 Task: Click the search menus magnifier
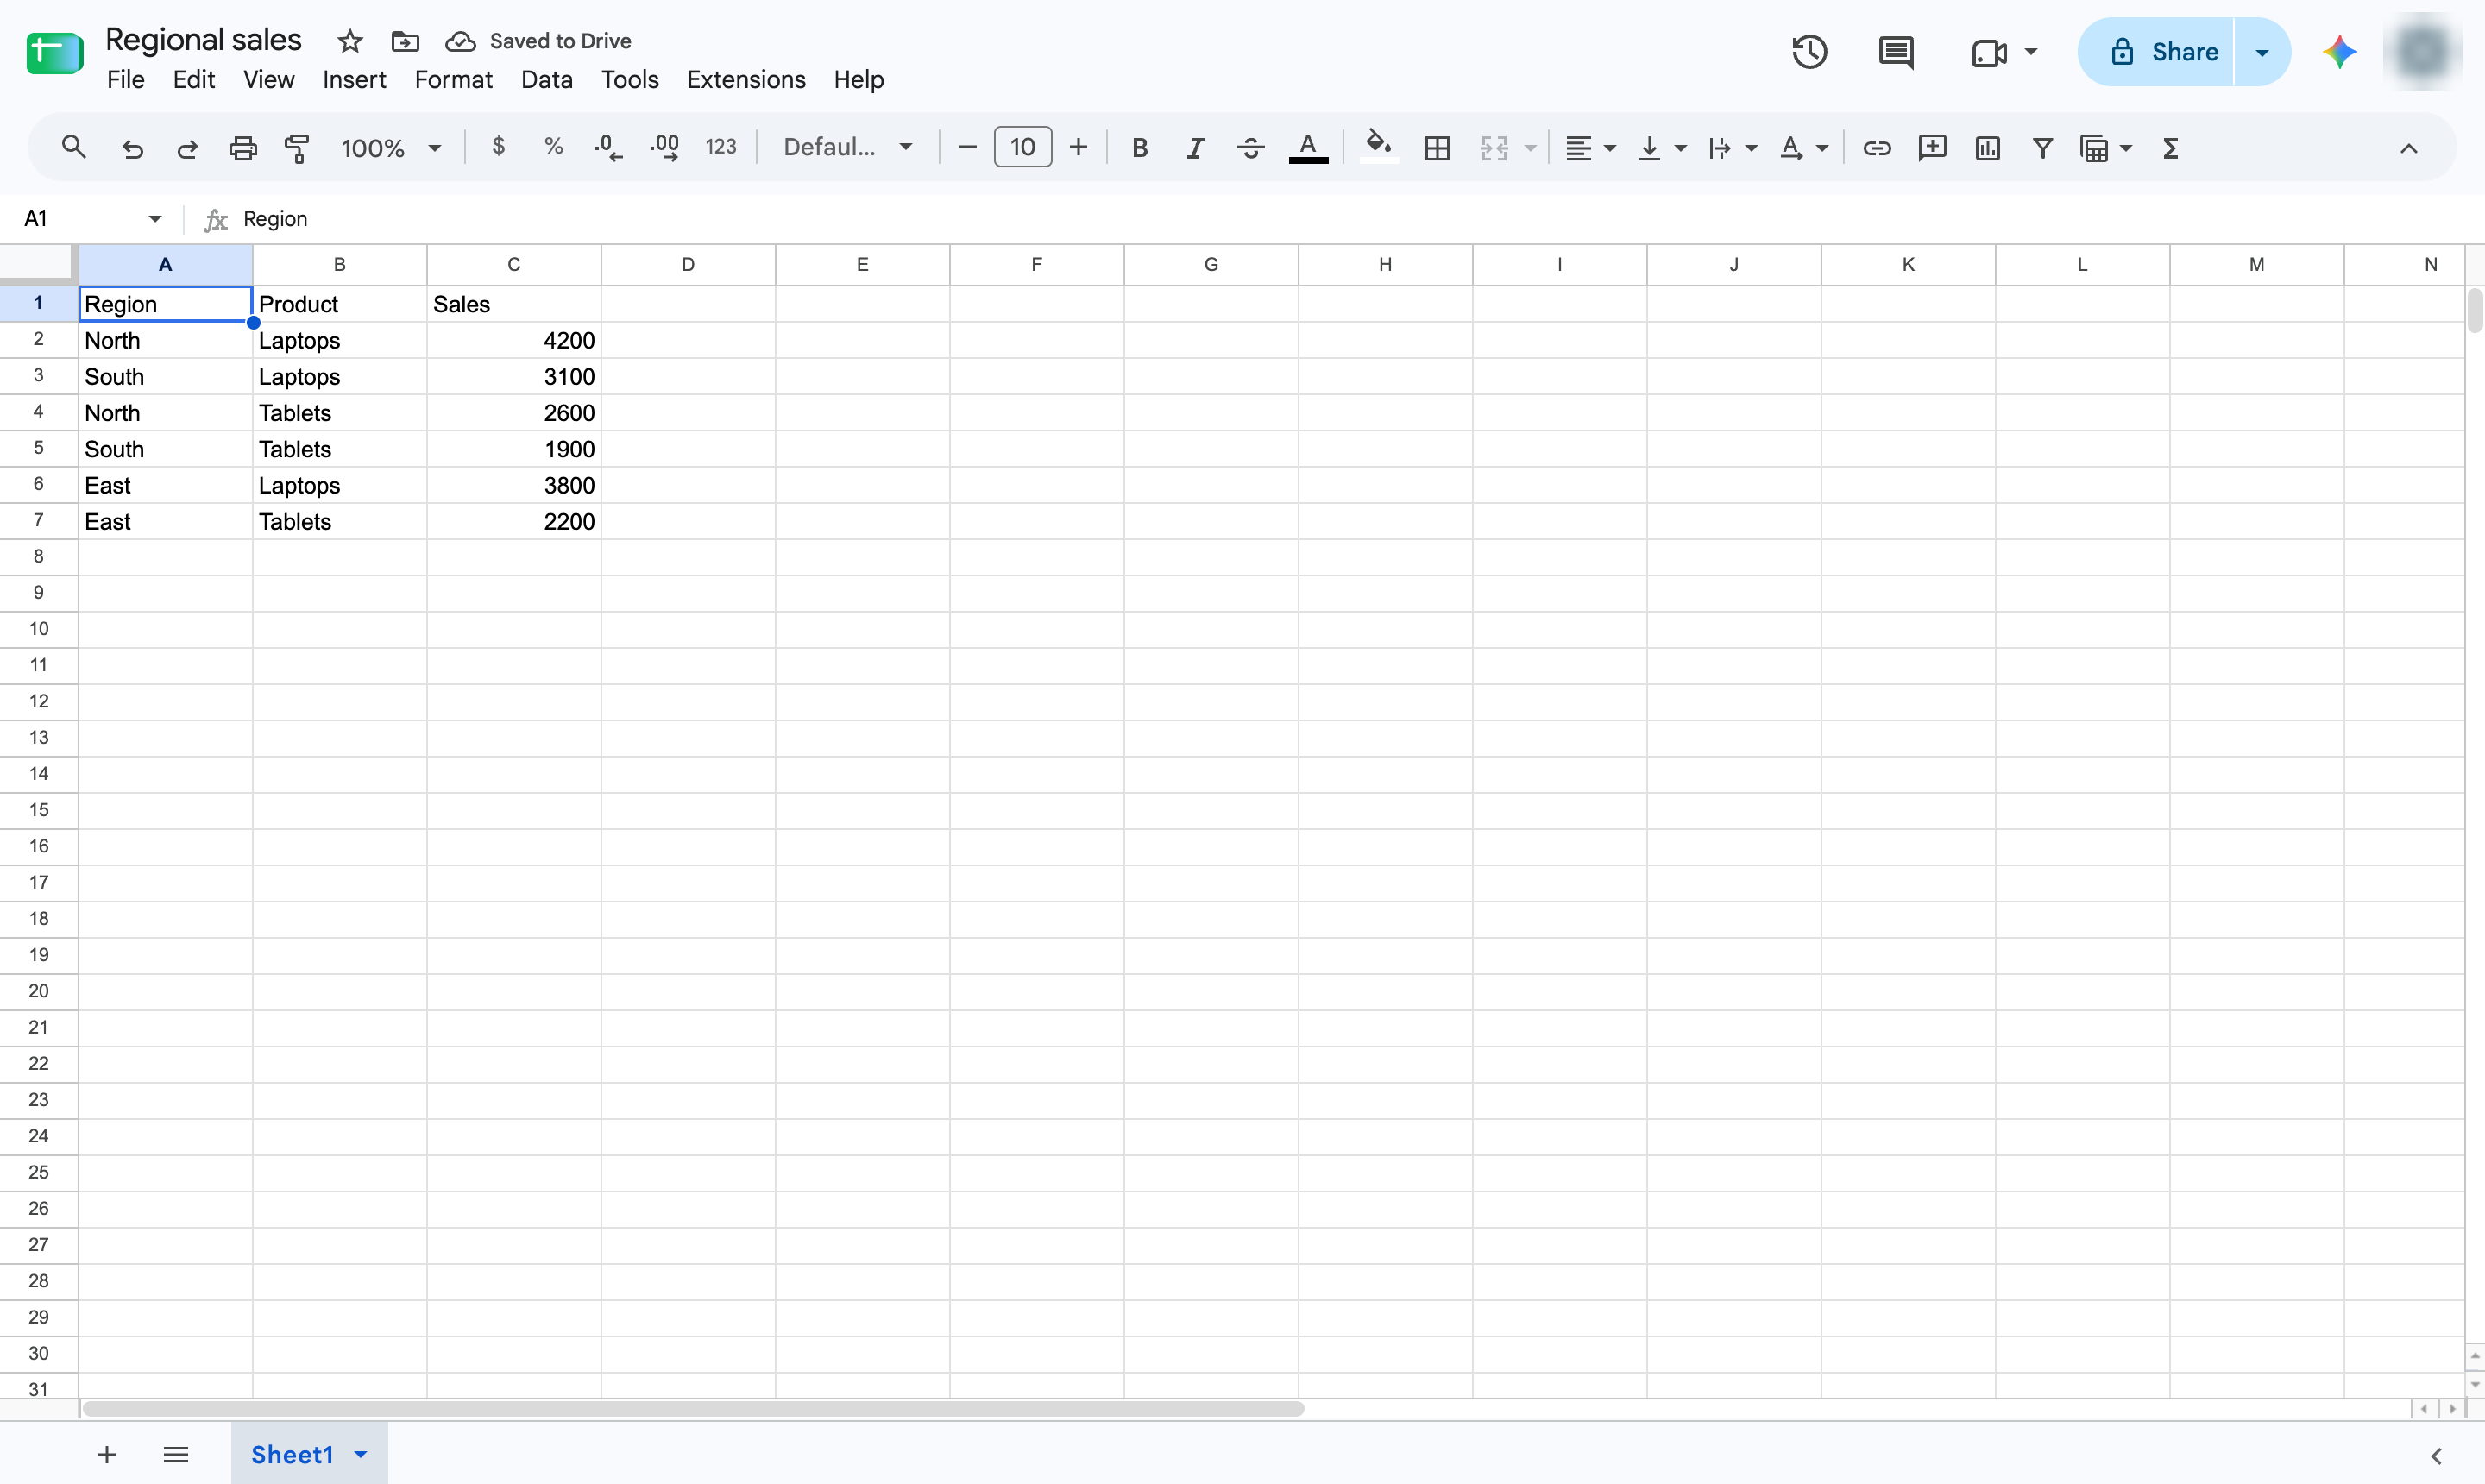click(73, 148)
